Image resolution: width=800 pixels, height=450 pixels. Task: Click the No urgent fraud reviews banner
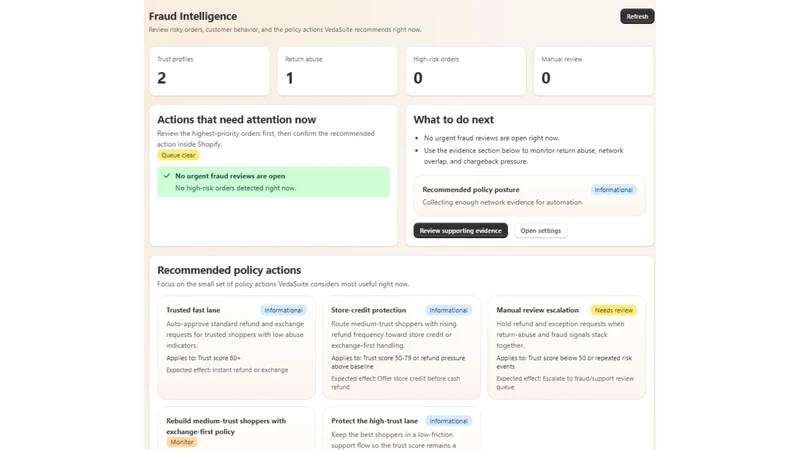(x=273, y=182)
